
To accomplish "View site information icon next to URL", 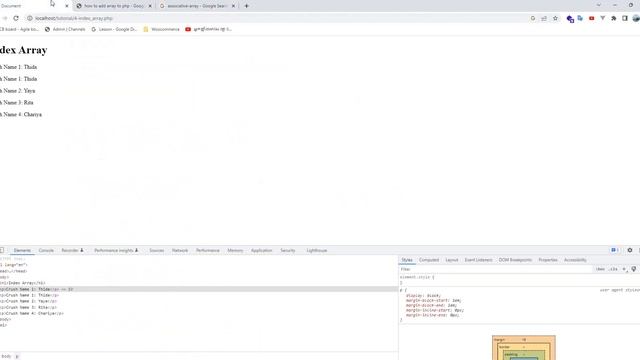I will pyautogui.click(x=30, y=18).
